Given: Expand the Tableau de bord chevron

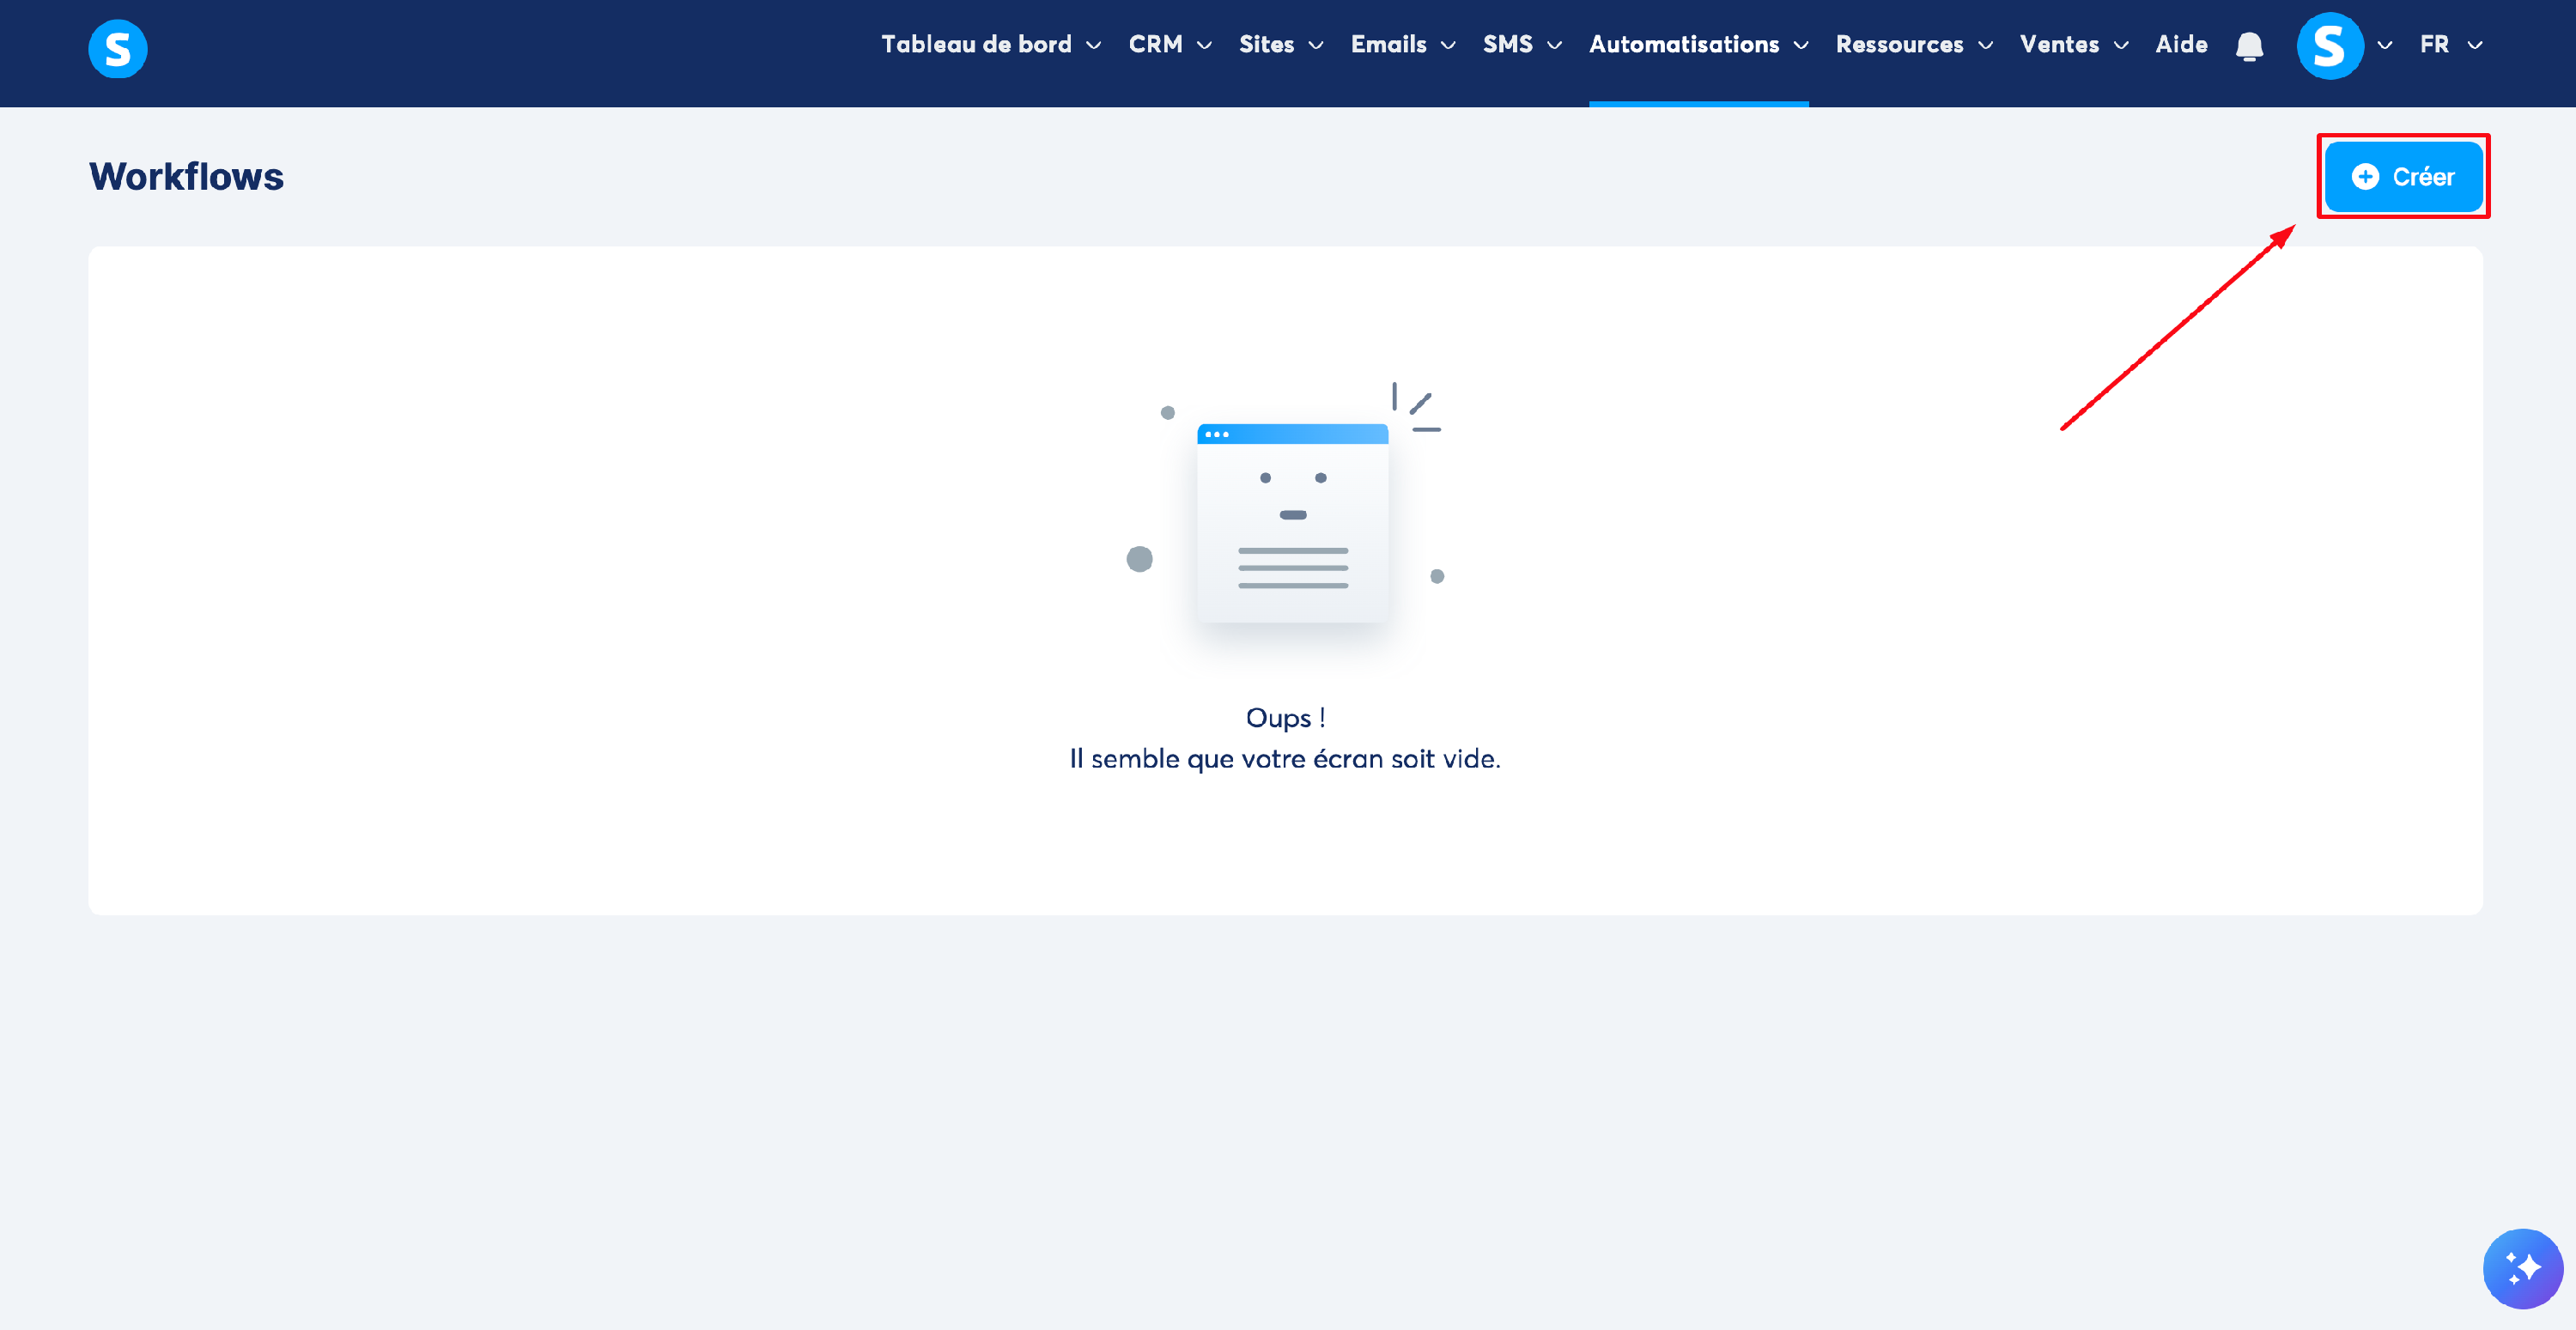Looking at the screenshot, I should tap(1094, 46).
